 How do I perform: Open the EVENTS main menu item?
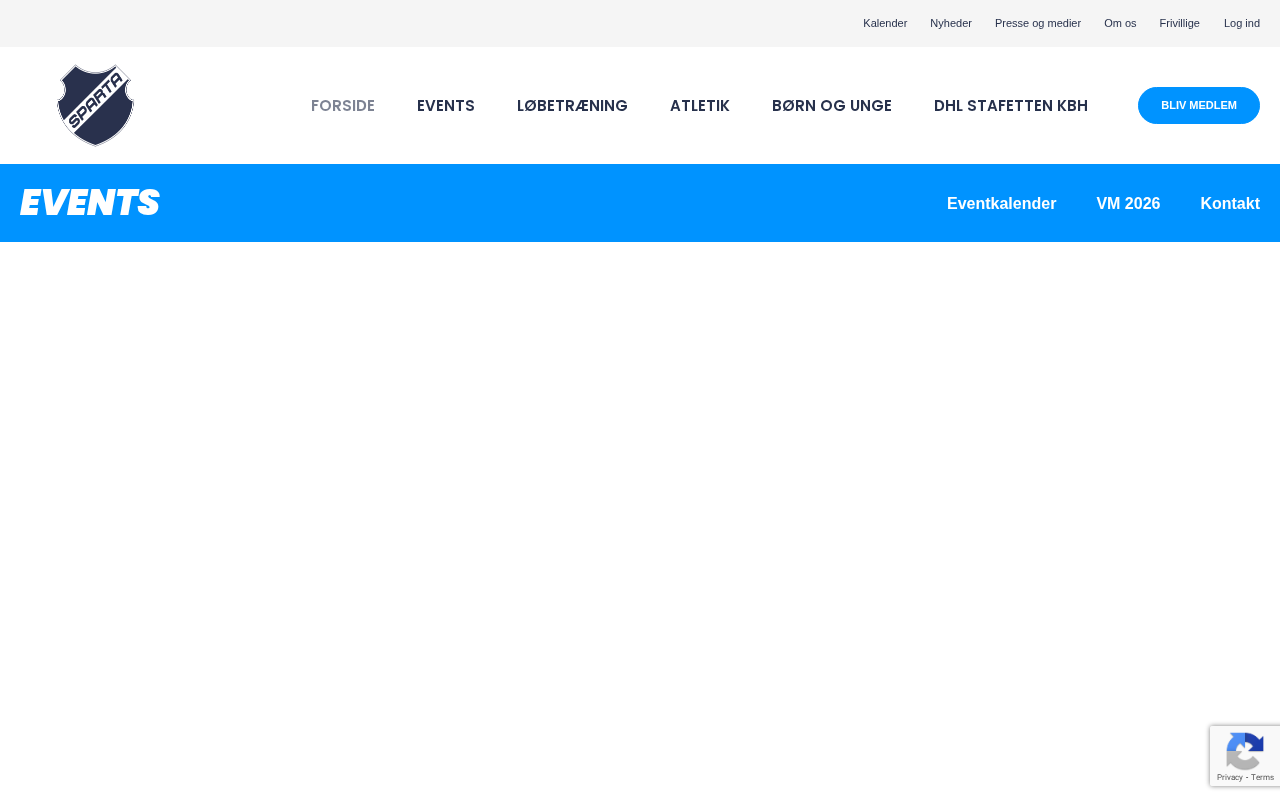pos(446,105)
